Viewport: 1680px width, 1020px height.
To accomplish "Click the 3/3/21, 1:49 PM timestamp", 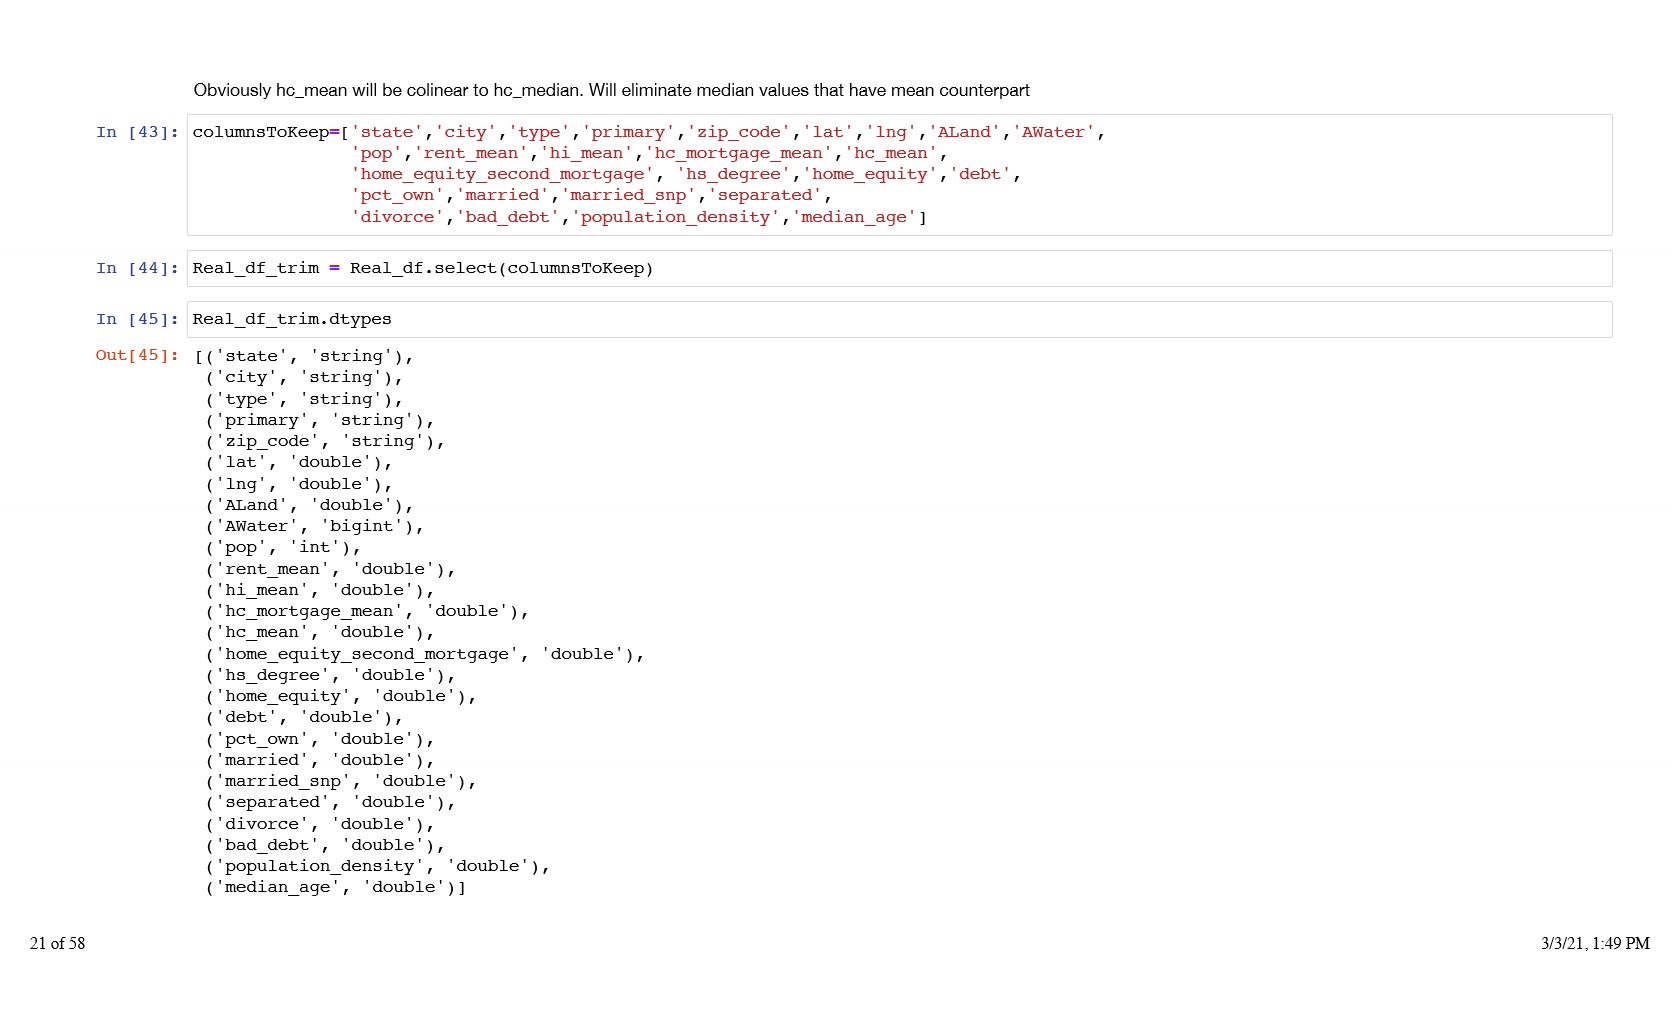I will [1594, 943].
